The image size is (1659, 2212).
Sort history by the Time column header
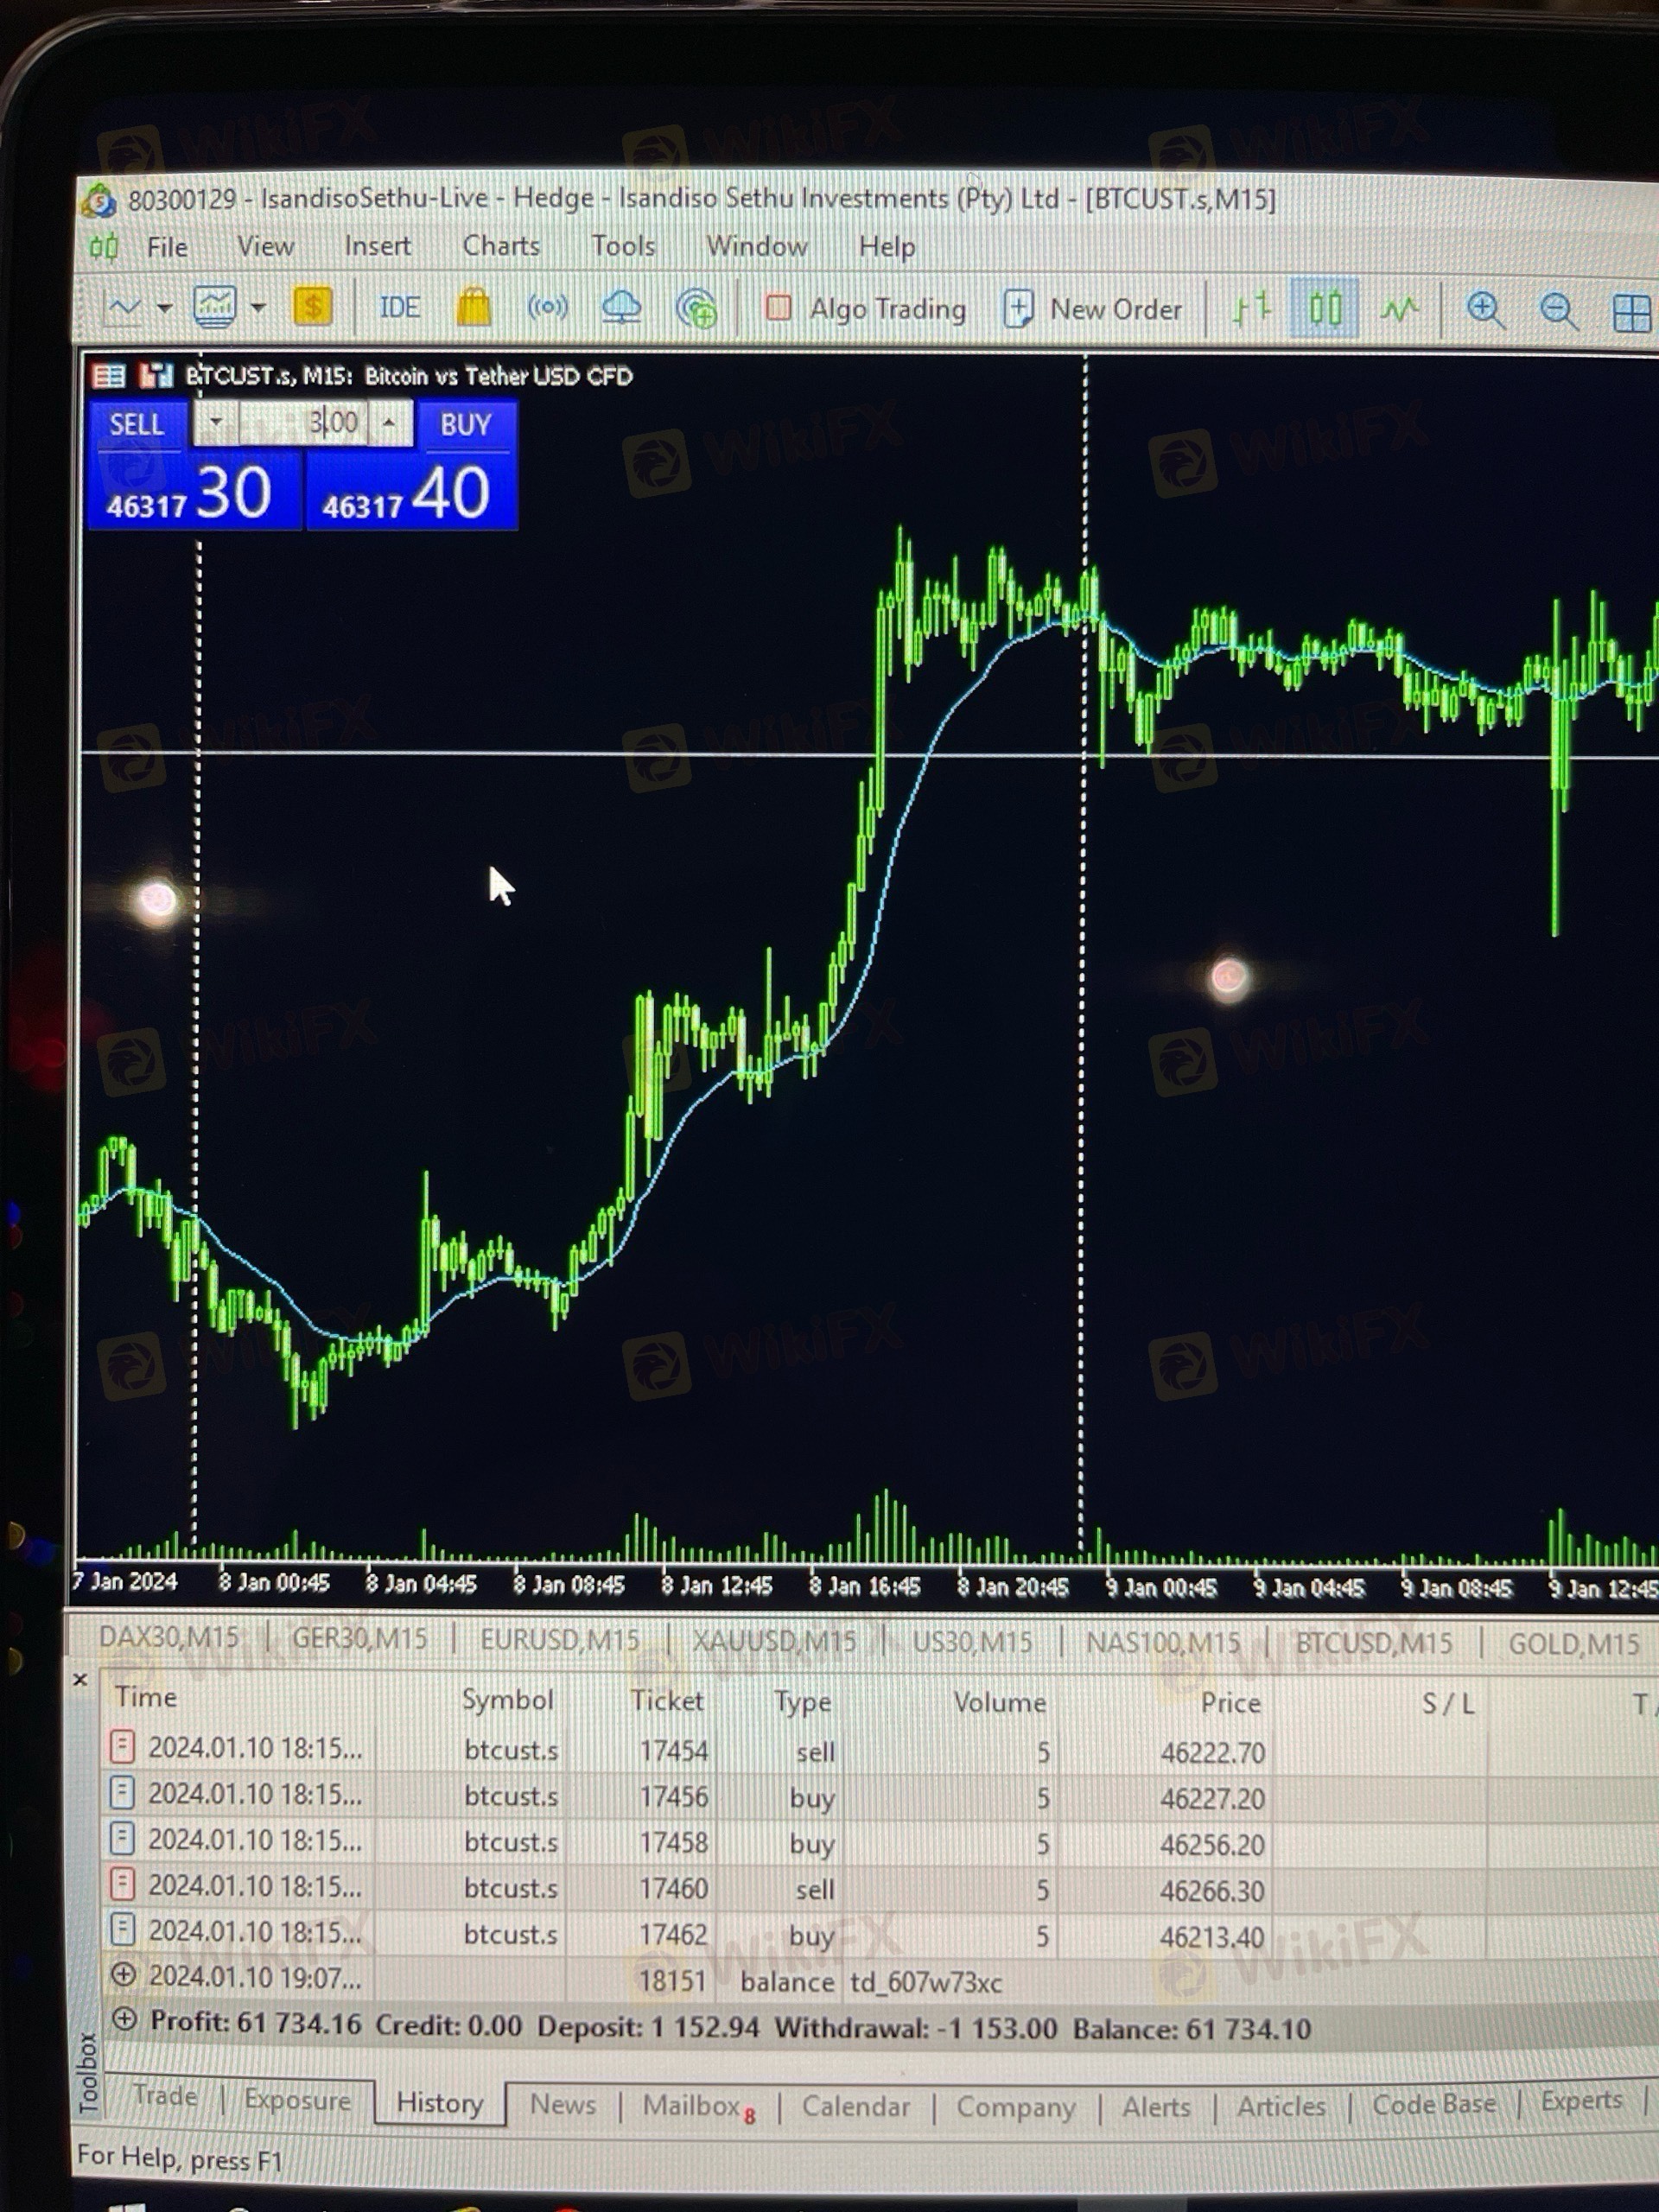[146, 1697]
